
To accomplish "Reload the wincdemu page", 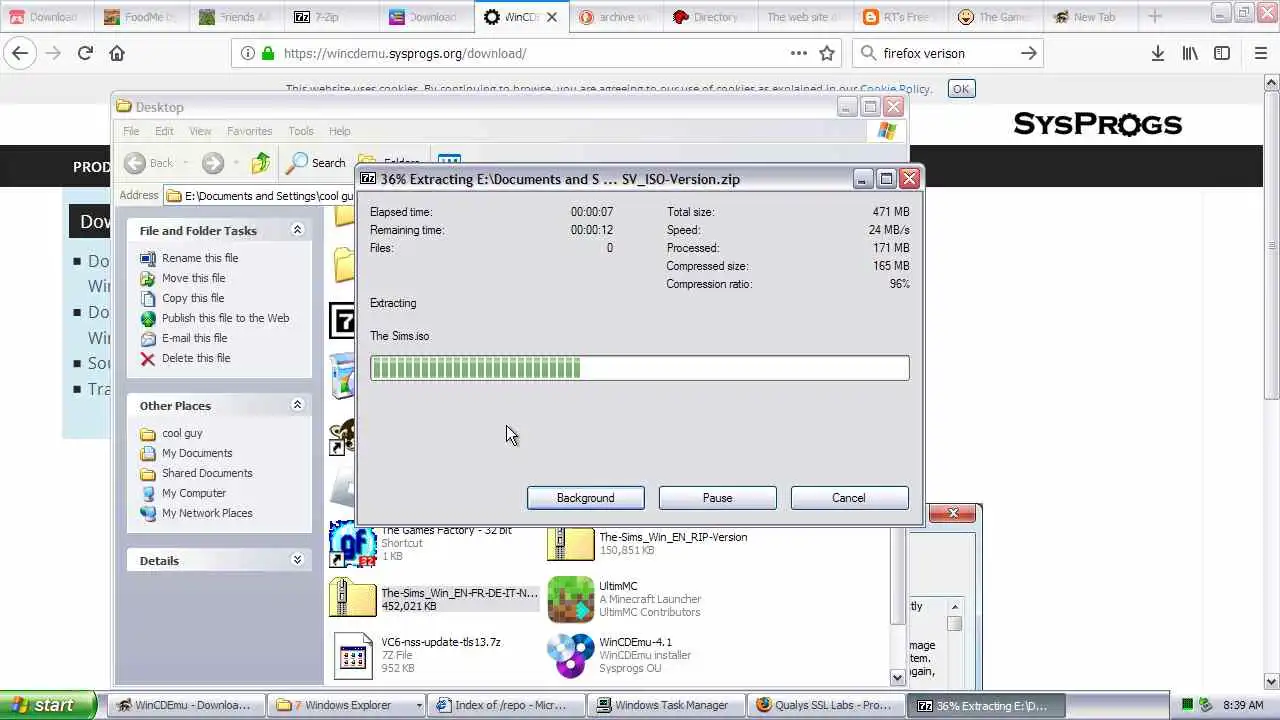I will (85, 53).
